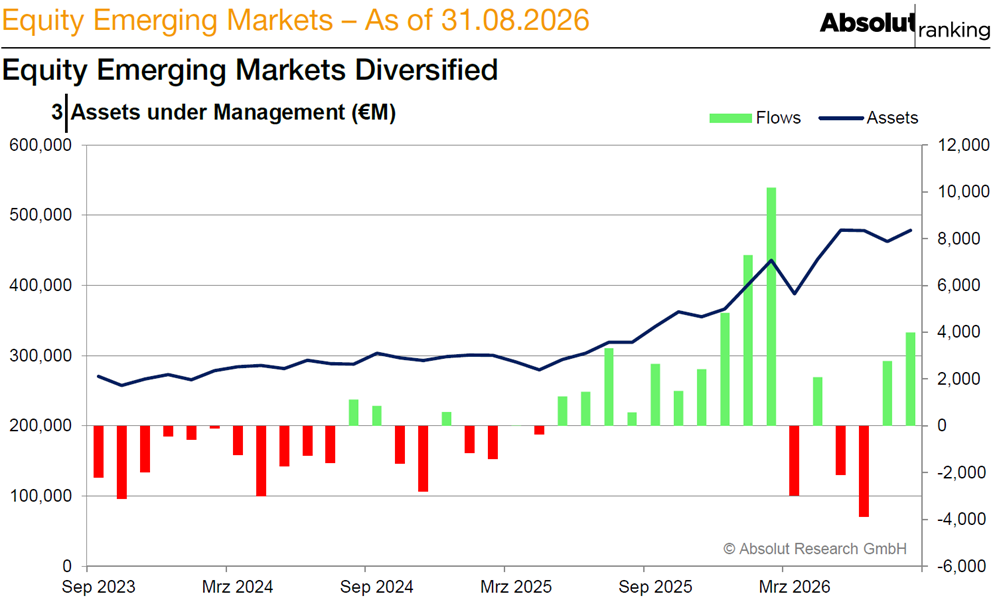This screenshot has width=998, height=600.
Task: Click the Mrz 2026 axis label
Action: pos(794,587)
